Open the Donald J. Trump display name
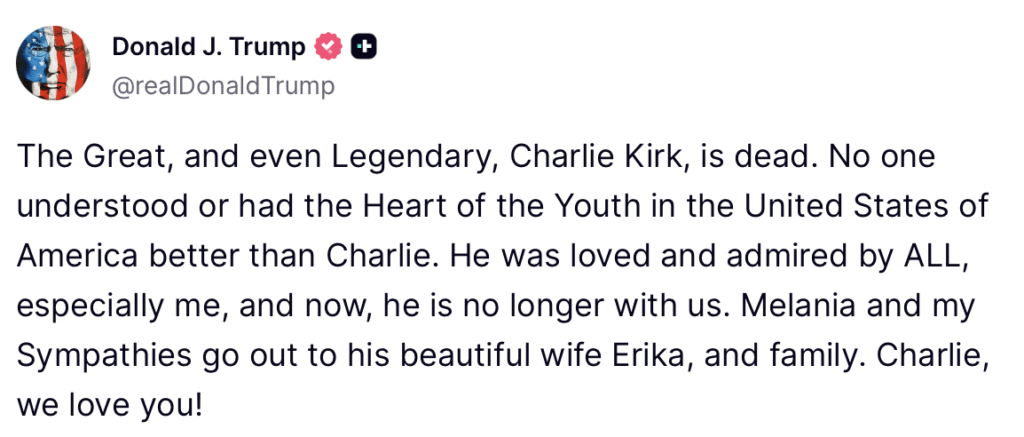Screen dimensions: 1024x437 coord(209,46)
